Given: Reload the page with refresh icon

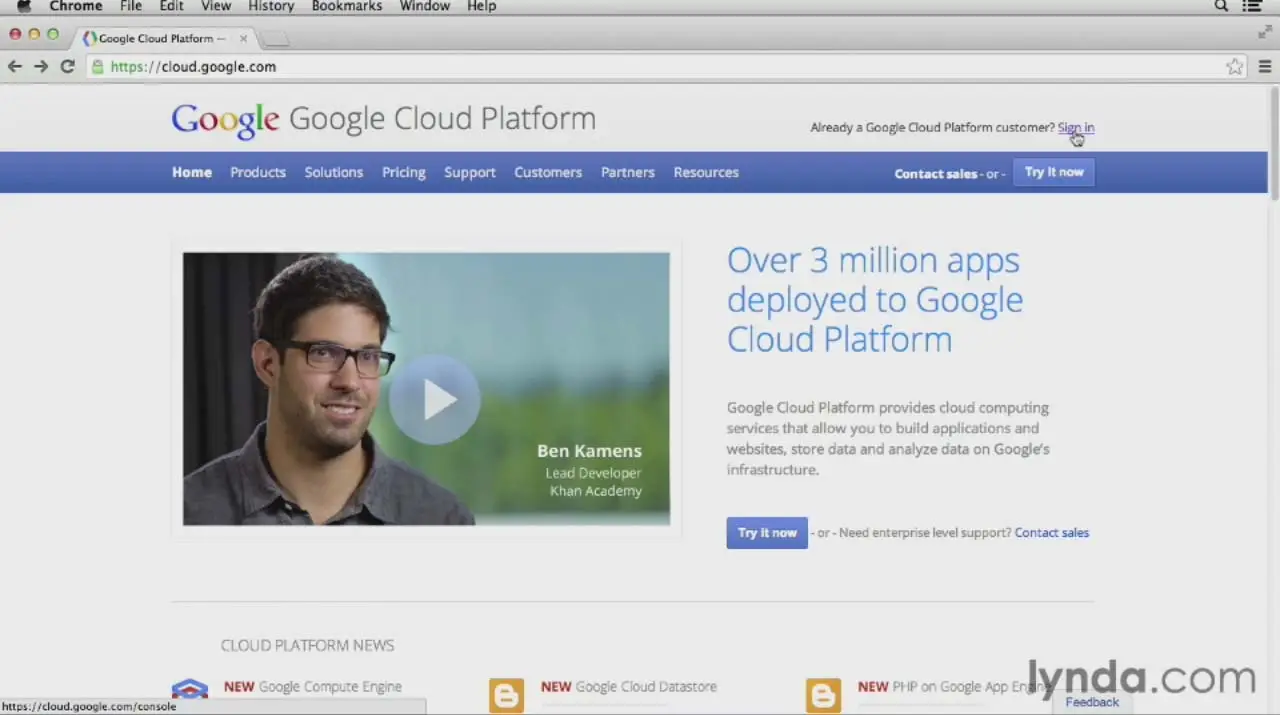Looking at the screenshot, I should (x=67, y=66).
